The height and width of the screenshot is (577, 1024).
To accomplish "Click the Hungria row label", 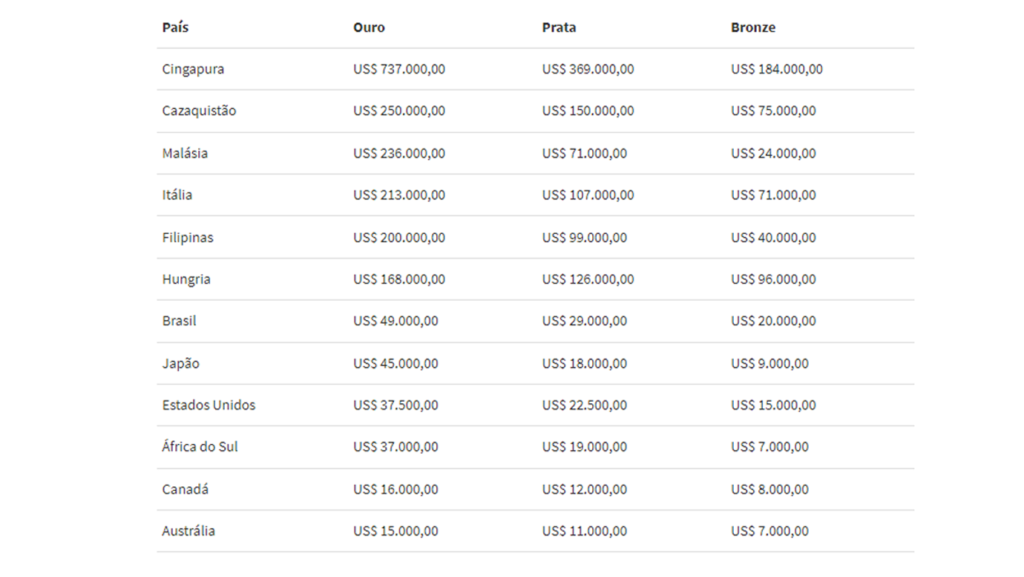I will coord(186,280).
